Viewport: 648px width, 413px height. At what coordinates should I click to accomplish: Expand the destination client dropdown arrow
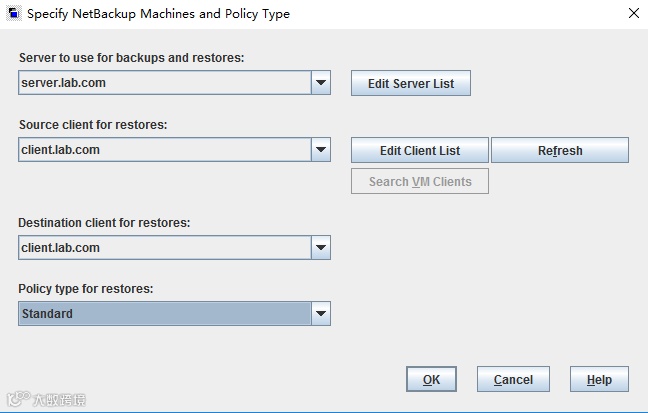tap(320, 247)
